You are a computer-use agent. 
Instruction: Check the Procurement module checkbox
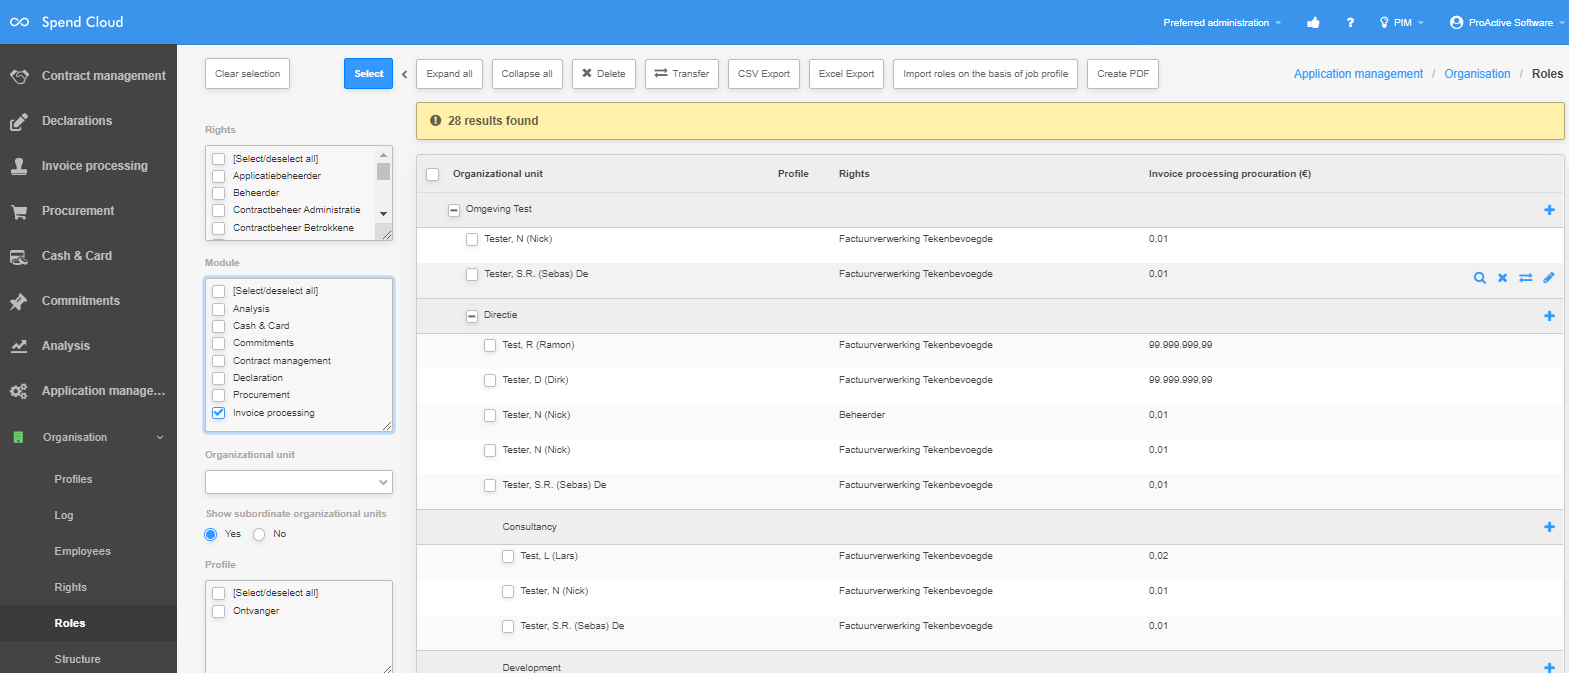pos(218,395)
